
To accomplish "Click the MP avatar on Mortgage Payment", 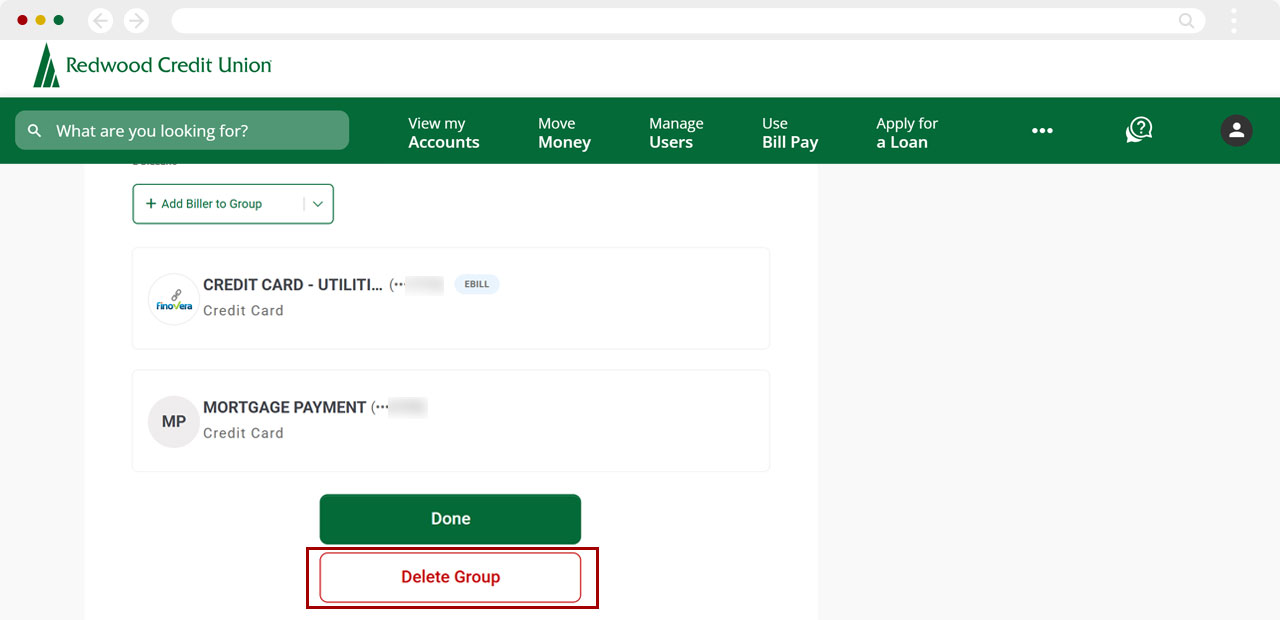I will pyautogui.click(x=173, y=421).
